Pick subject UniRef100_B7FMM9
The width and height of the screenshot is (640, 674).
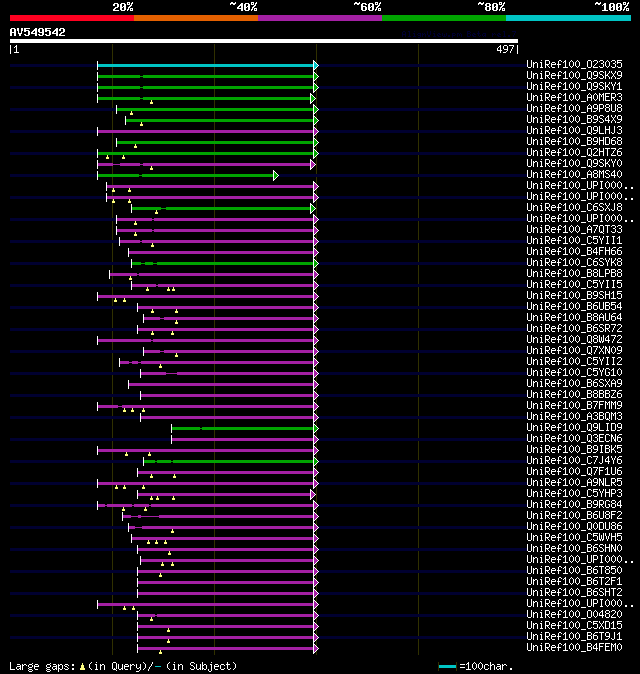(x=574, y=406)
